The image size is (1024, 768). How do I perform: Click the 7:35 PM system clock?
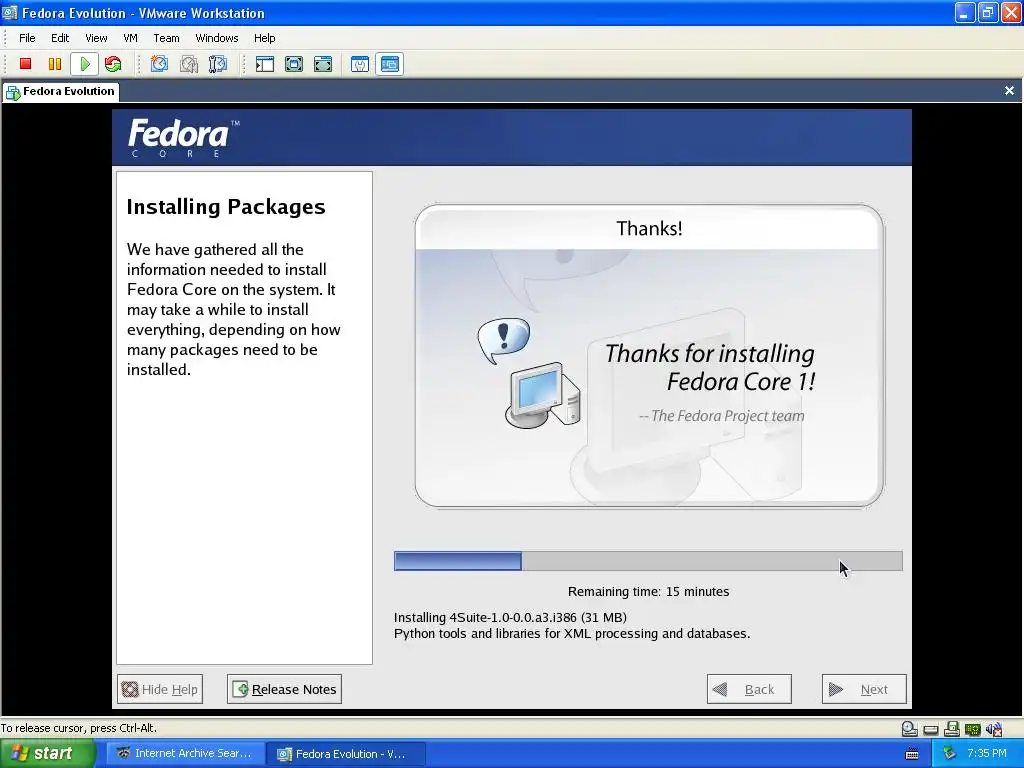click(x=987, y=754)
